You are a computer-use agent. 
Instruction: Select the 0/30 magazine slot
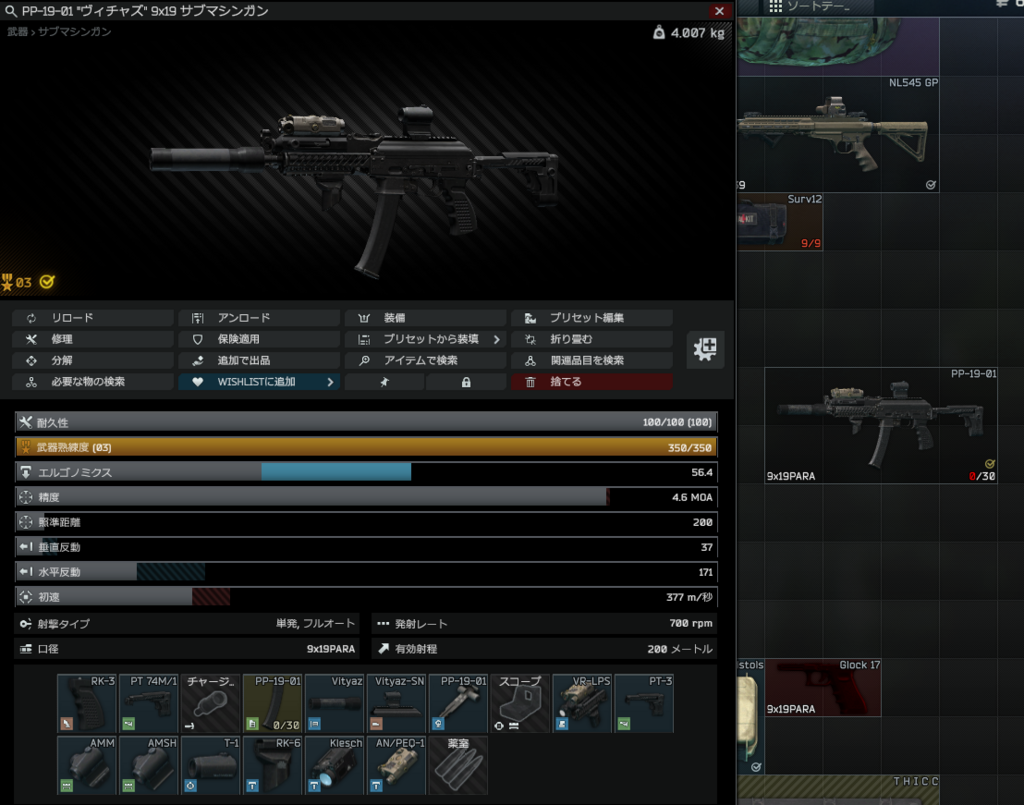coord(273,703)
